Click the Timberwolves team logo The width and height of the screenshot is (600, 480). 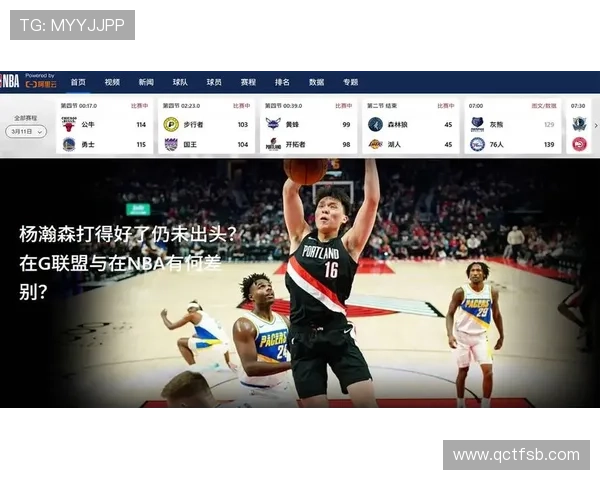pyautogui.click(x=375, y=124)
